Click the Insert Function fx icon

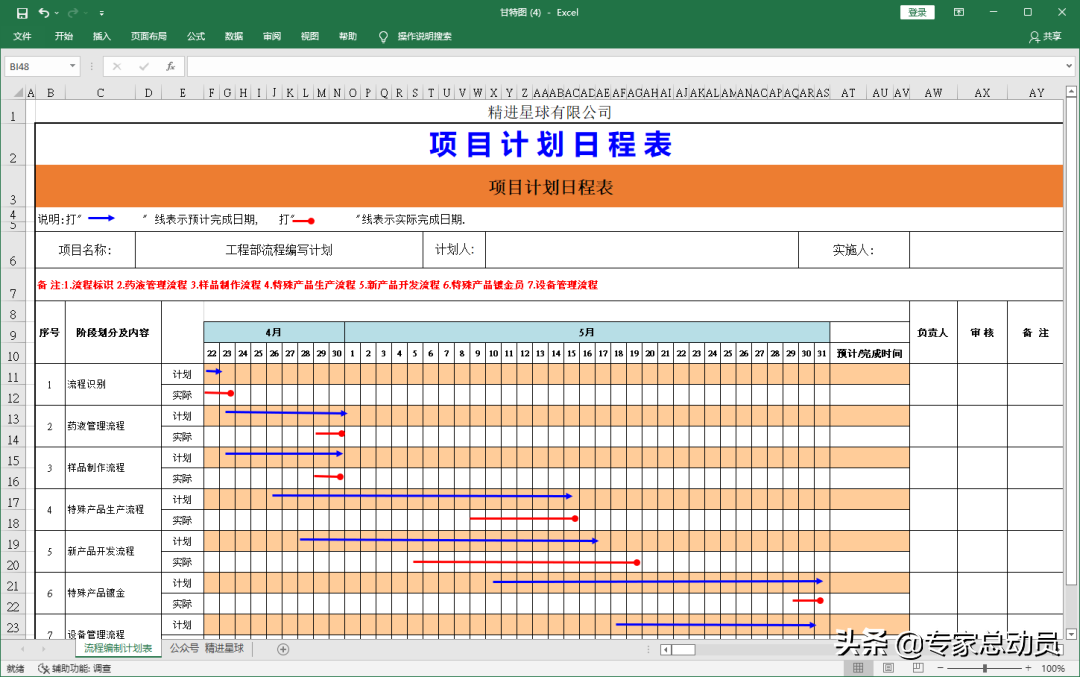pos(170,66)
